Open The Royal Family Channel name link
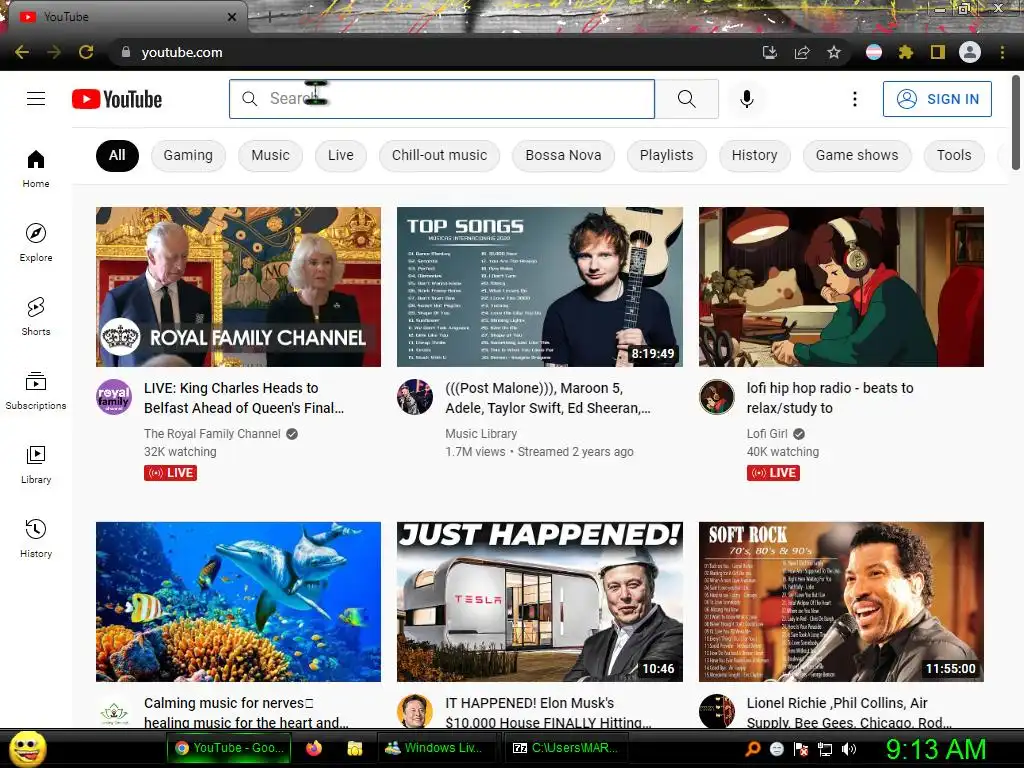Image resolution: width=1024 pixels, height=768 pixels. click(x=212, y=434)
